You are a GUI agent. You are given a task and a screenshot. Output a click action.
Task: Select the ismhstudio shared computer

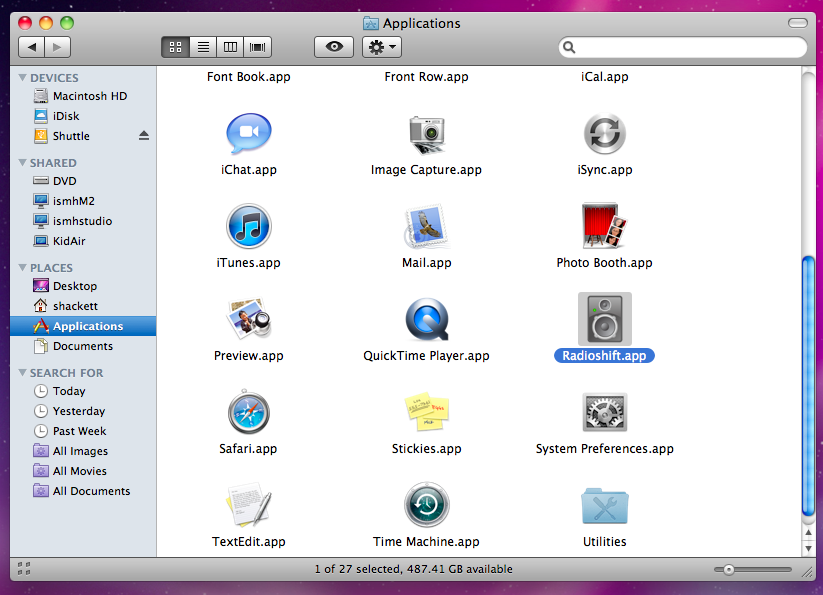(83, 221)
